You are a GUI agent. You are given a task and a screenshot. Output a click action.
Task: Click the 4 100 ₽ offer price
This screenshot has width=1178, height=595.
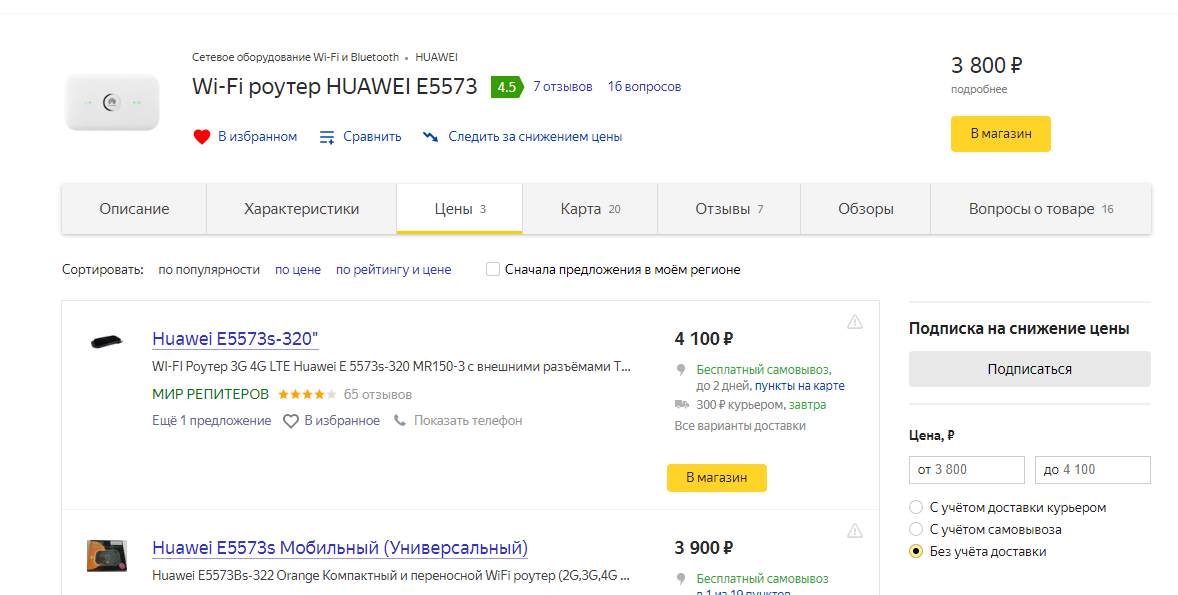(704, 339)
